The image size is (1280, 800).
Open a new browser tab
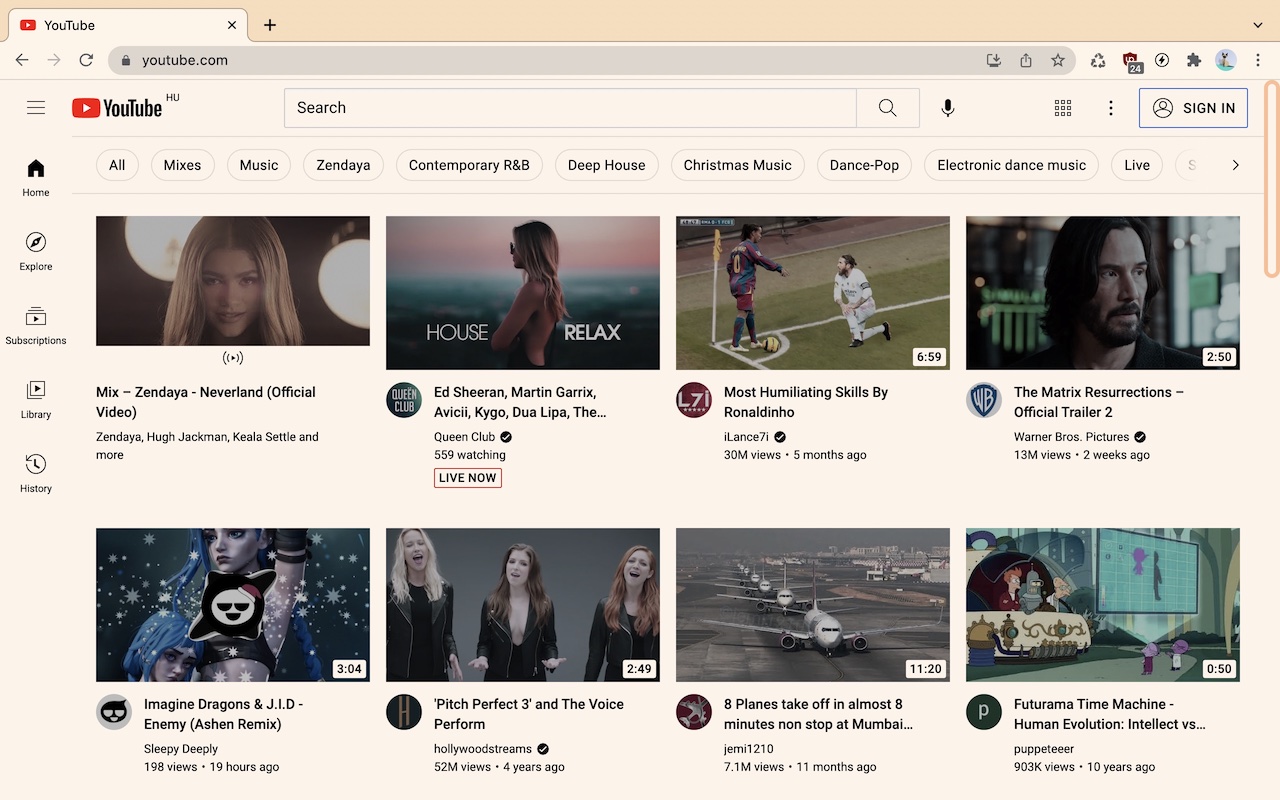[270, 25]
